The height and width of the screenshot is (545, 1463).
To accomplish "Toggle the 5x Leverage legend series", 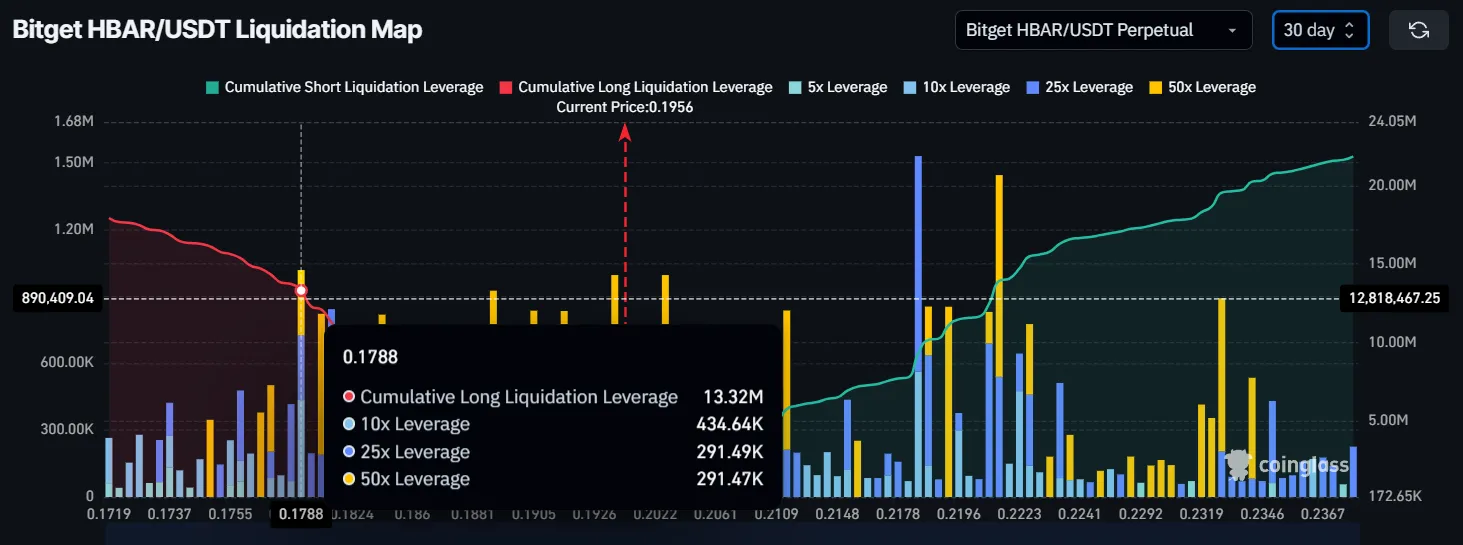I will tap(837, 87).
